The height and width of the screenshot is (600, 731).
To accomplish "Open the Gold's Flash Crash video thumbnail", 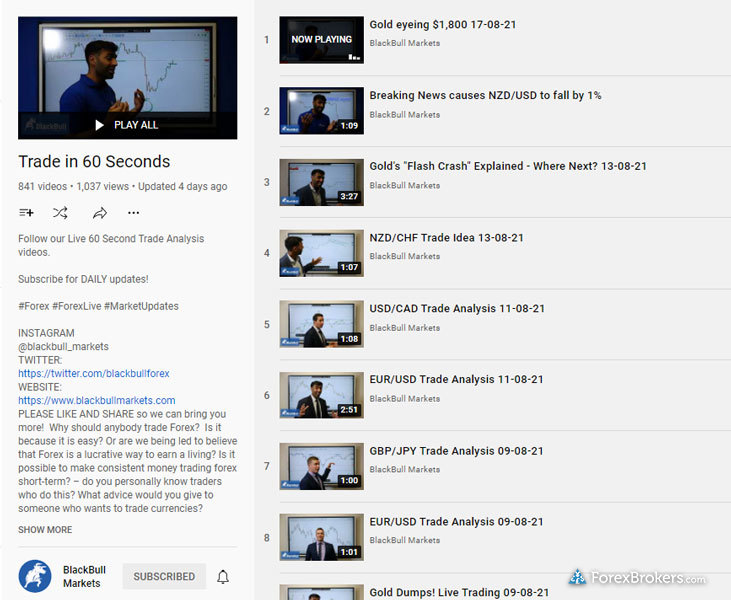I will coord(321,182).
